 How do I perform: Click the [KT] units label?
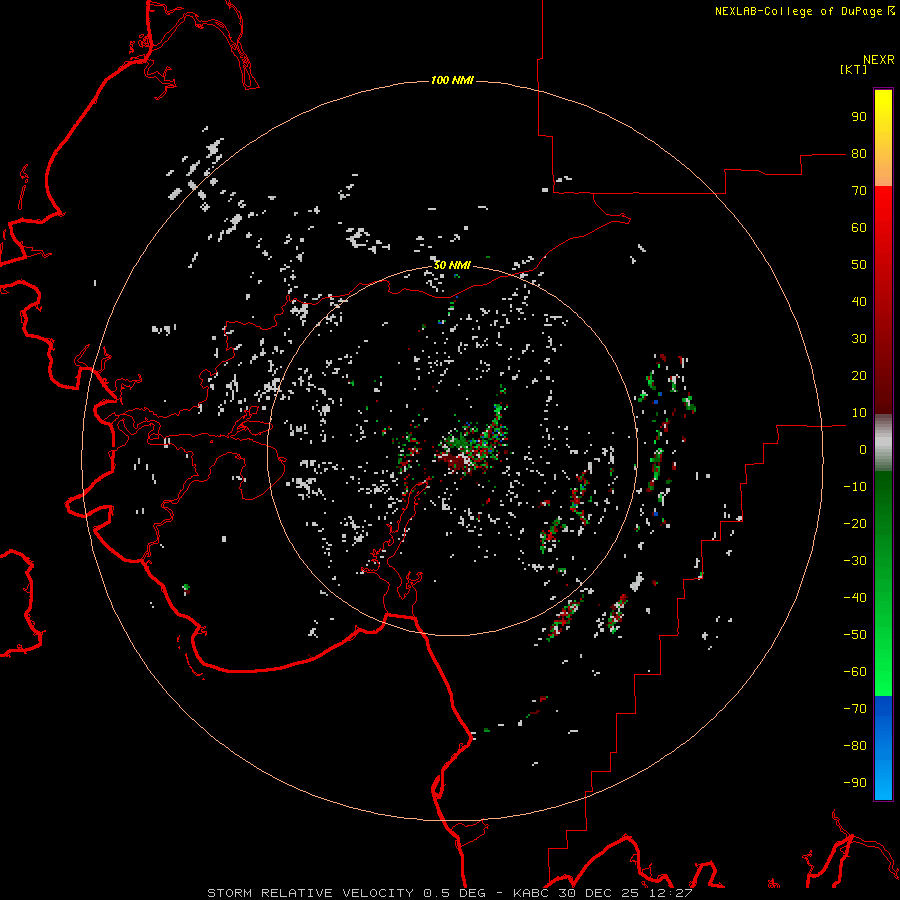(x=854, y=69)
